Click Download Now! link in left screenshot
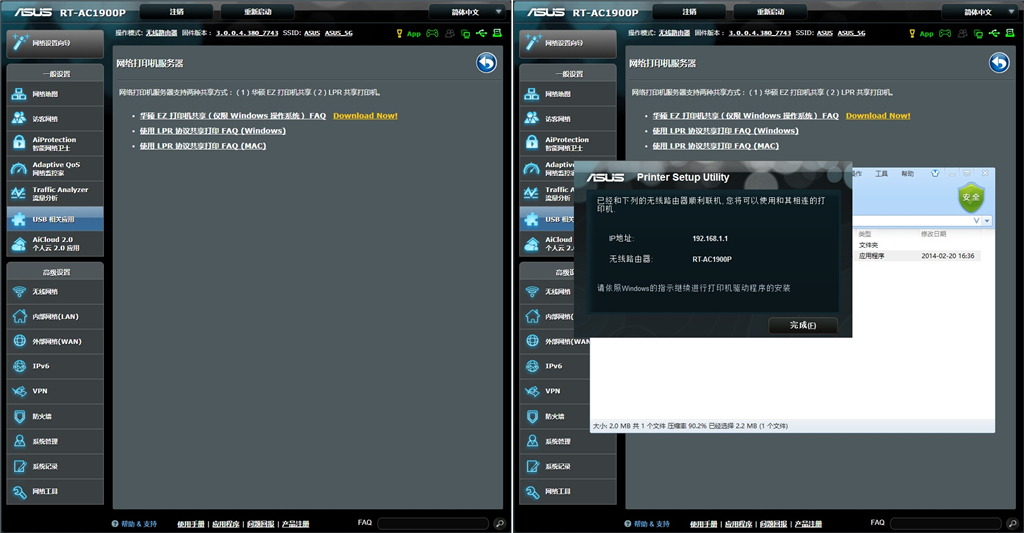Image resolution: width=1024 pixels, height=533 pixels. click(365, 116)
